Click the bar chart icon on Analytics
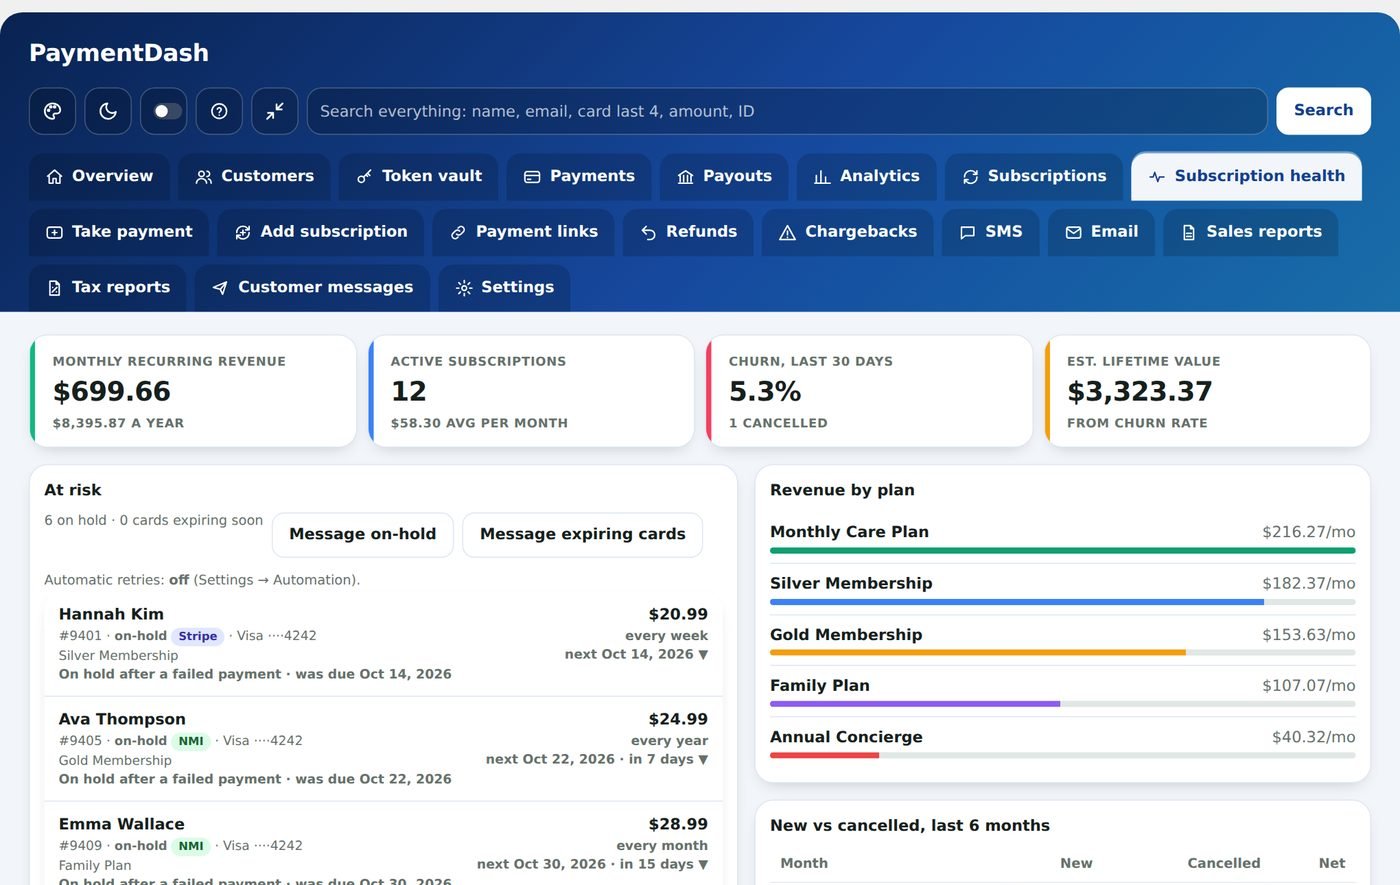The image size is (1400, 885). pos(822,177)
